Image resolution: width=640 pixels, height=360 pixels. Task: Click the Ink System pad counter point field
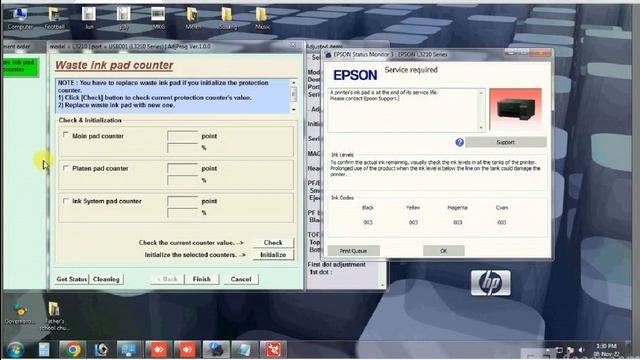[182, 201]
